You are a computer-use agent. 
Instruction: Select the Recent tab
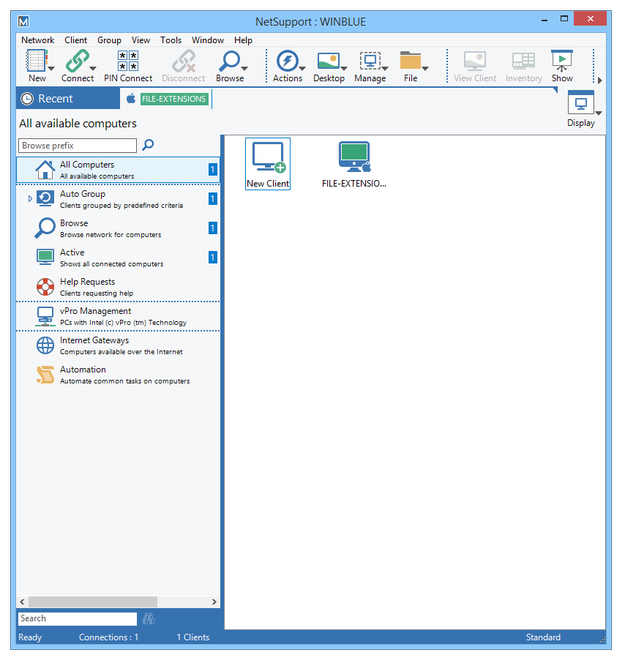(68, 99)
